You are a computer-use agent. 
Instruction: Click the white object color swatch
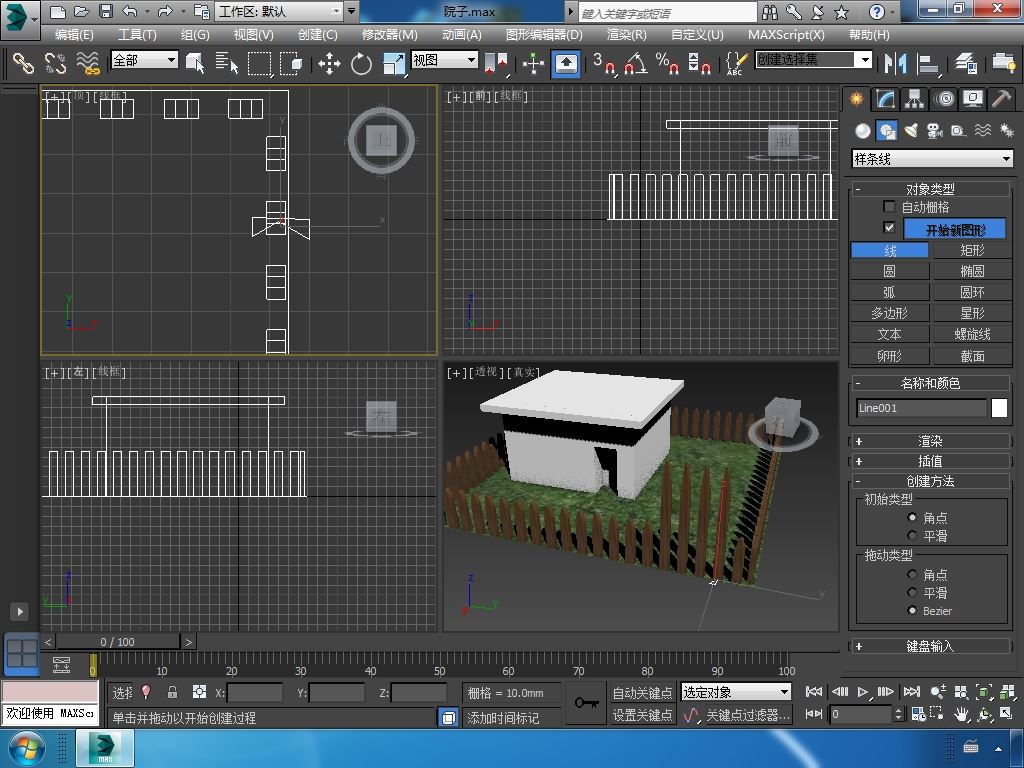click(x=999, y=408)
